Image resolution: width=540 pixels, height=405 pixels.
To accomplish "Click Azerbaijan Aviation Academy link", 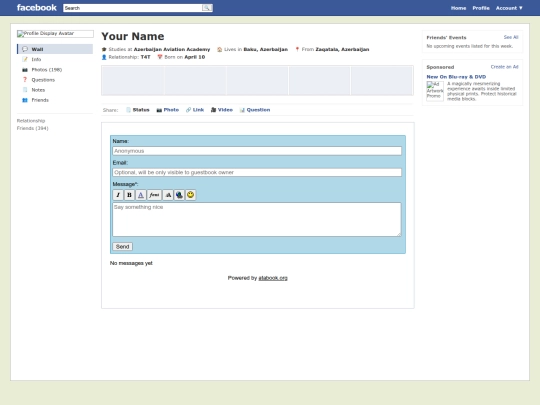I will [x=172, y=49].
